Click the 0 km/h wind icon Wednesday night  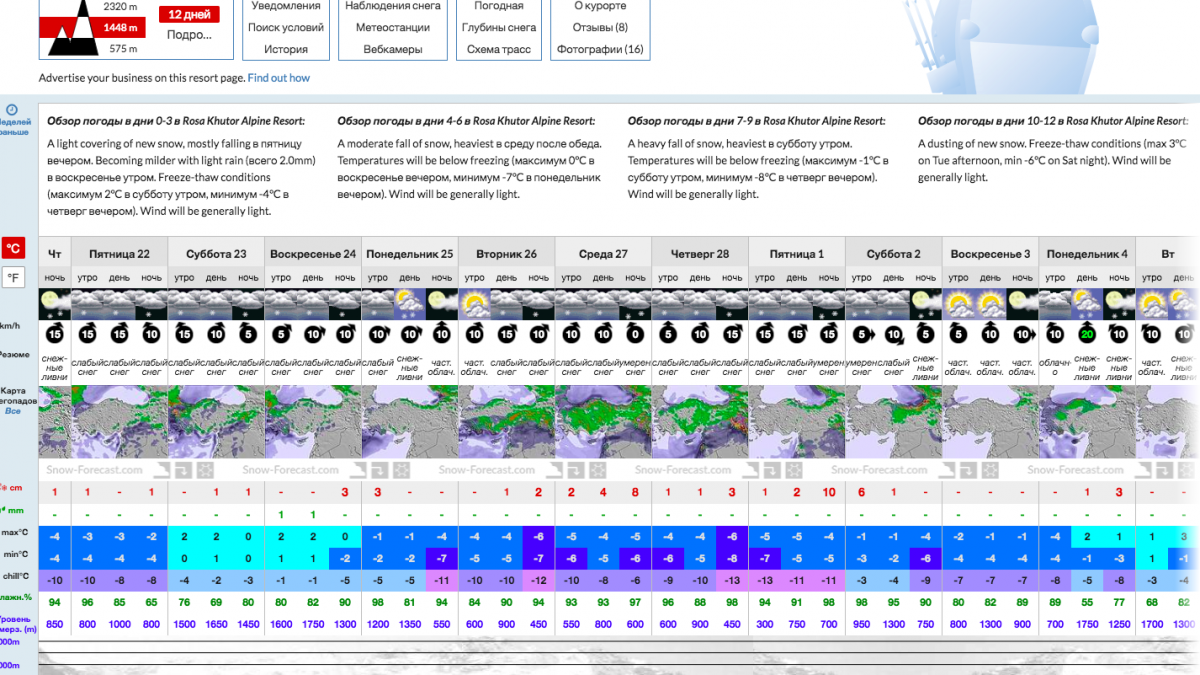pyautogui.click(x=635, y=335)
